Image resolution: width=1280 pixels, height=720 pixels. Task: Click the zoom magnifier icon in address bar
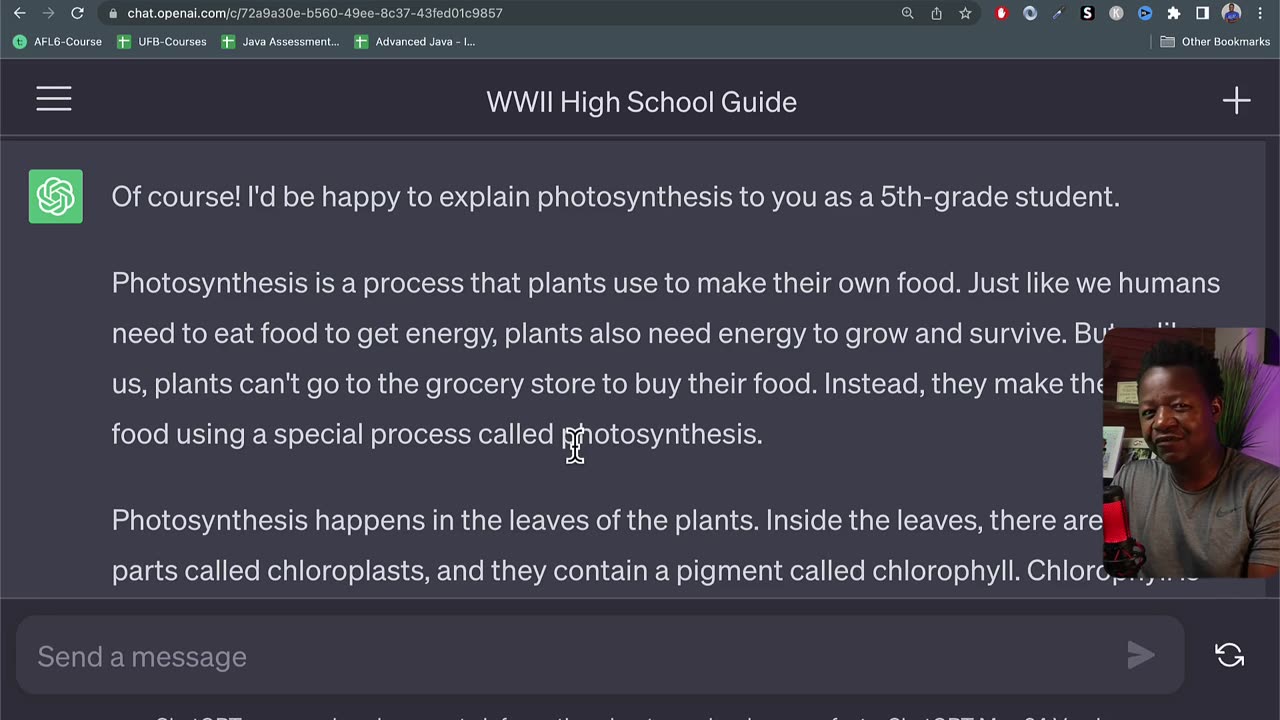(908, 13)
